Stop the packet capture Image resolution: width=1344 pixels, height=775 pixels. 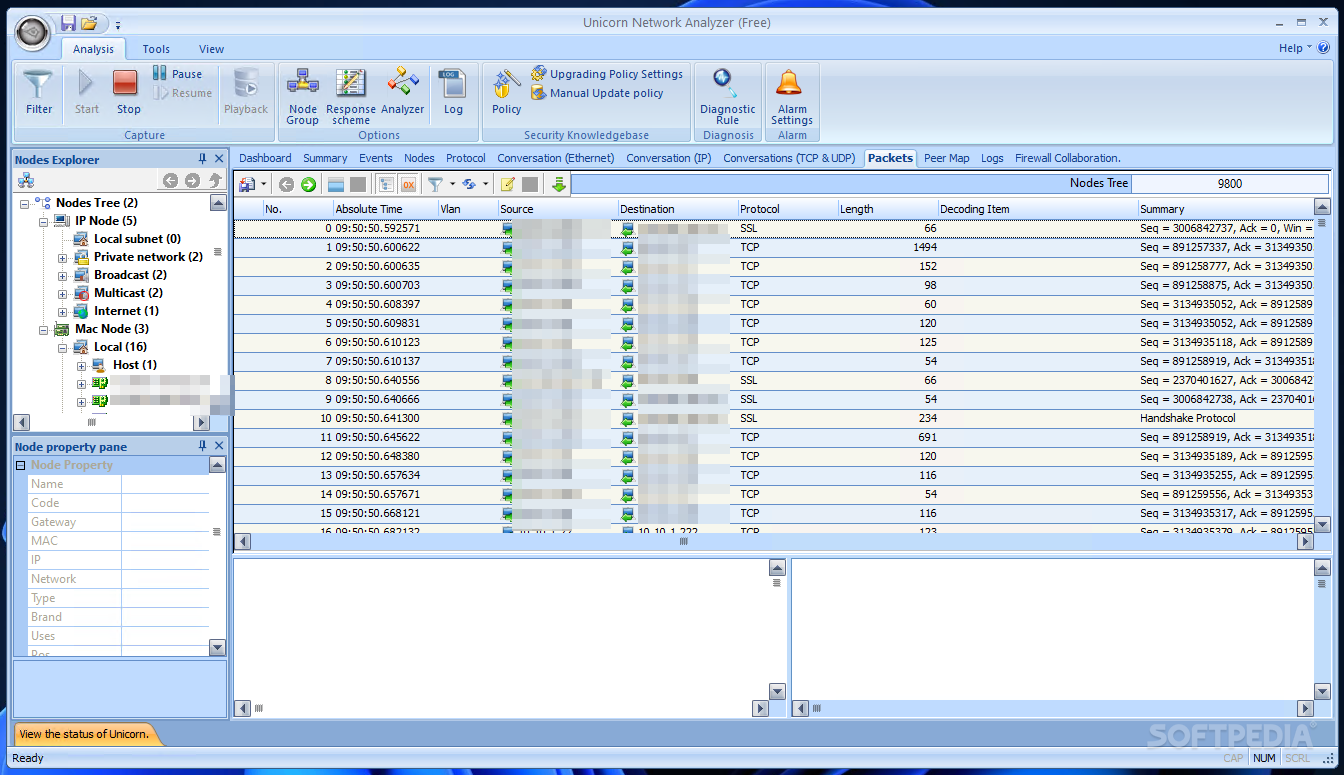[x=128, y=92]
